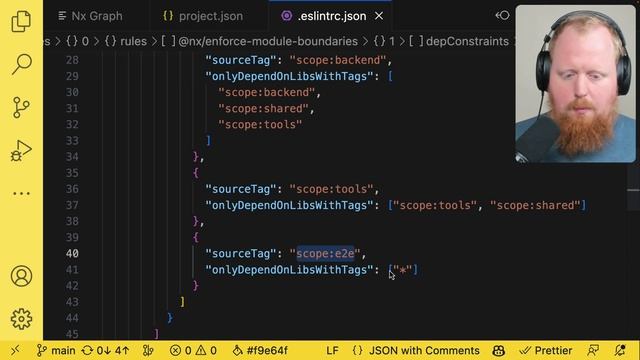Click the remote window indicator in the status bar
The height and width of the screenshot is (360, 640).
point(15,351)
